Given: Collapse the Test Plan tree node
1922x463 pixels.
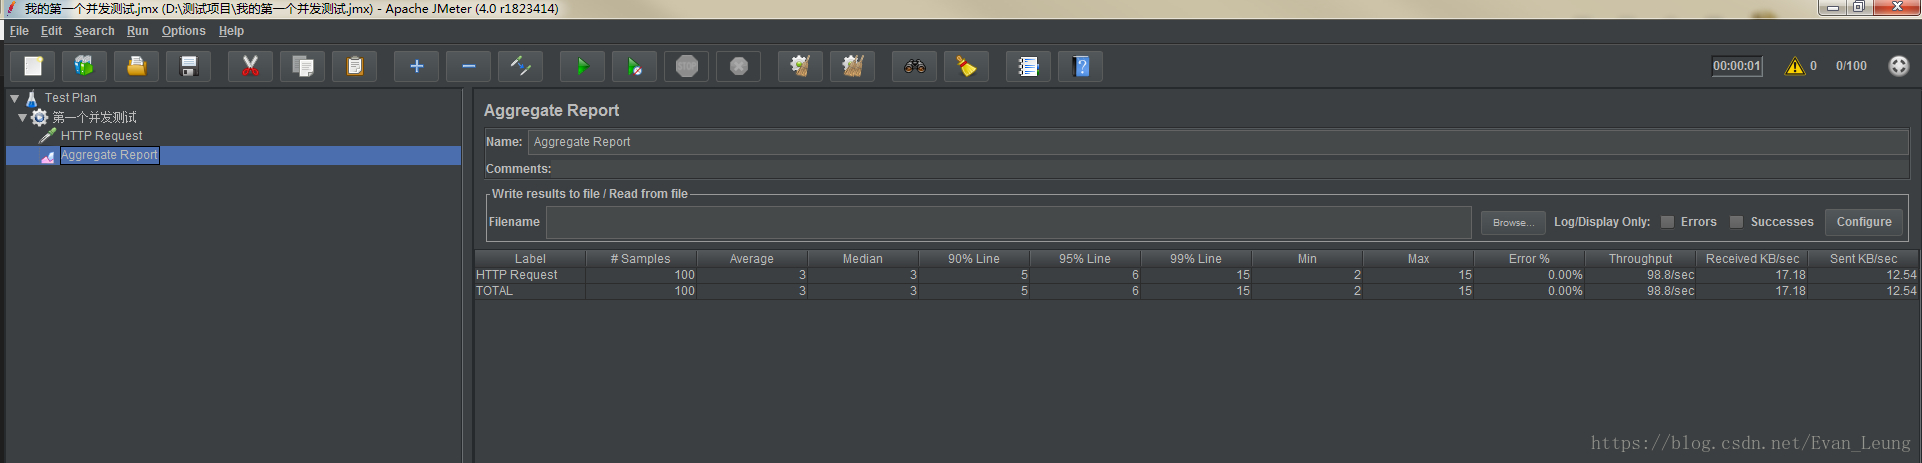Looking at the screenshot, I should (x=15, y=98).
